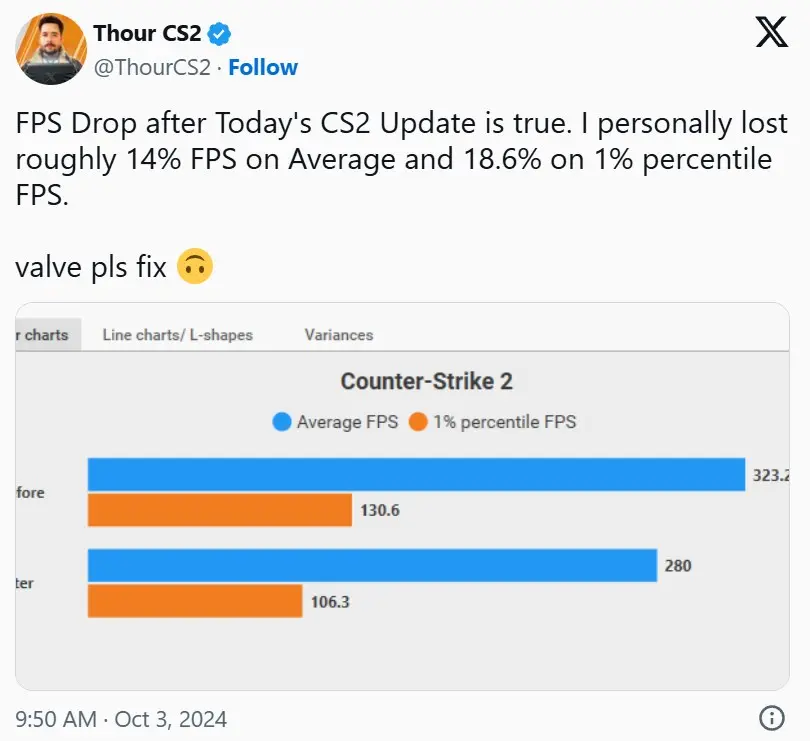The height and width of the screenshot is (741, 810).
Task: Click the Thour CS2 display name
Action: coord(147,34)
